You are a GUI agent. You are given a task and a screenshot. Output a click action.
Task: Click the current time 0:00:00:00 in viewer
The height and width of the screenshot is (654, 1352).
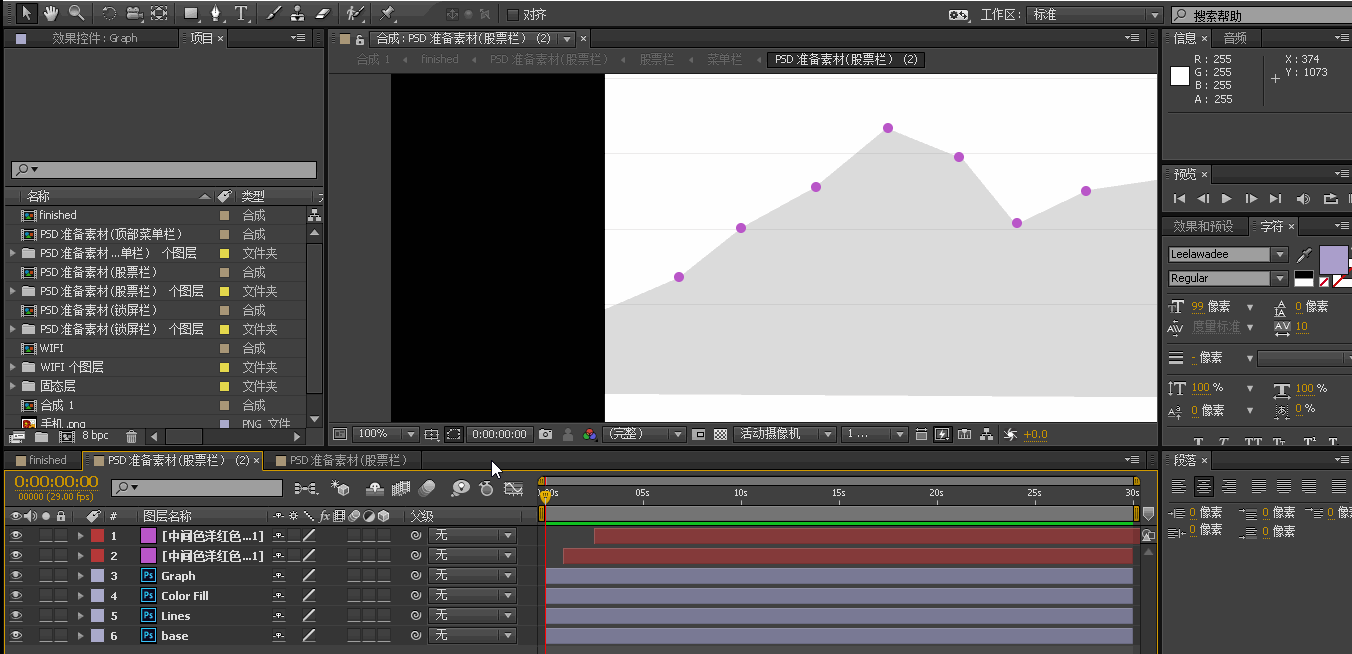499,434
